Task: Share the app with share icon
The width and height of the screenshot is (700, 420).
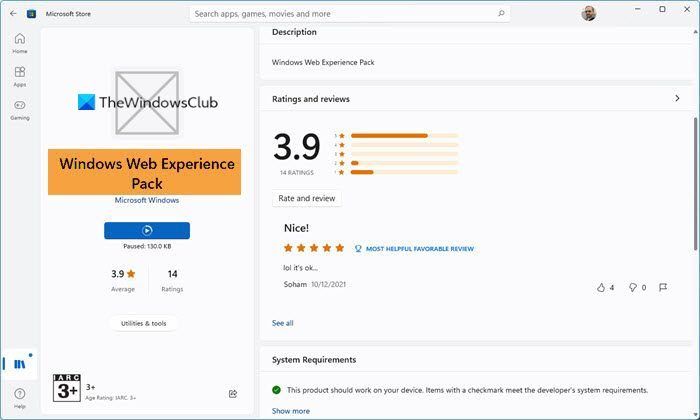Action: coord(233,394)
